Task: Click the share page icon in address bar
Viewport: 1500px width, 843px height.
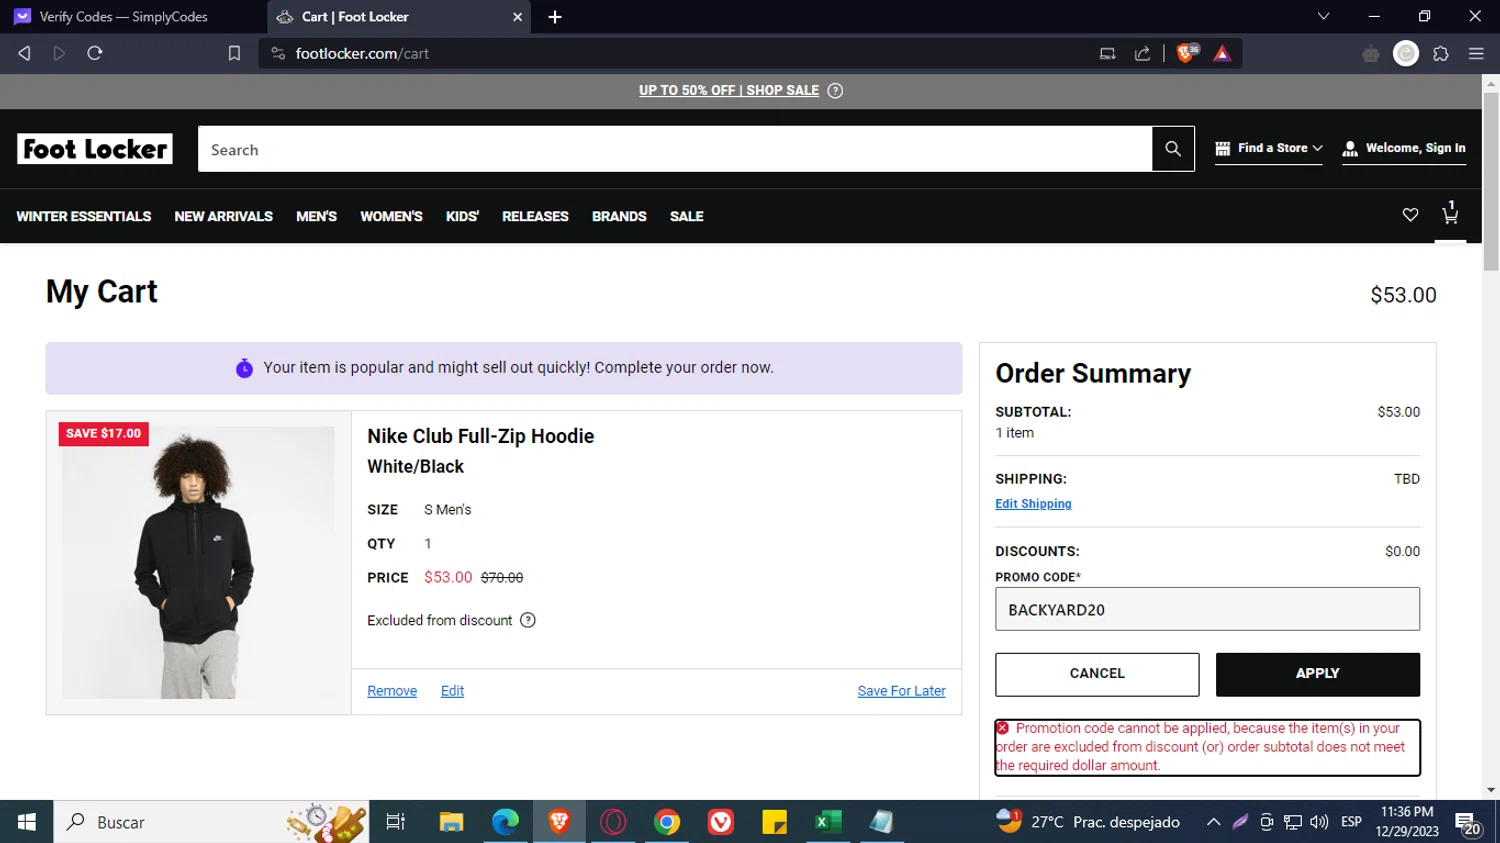Action: point(1142,53)
